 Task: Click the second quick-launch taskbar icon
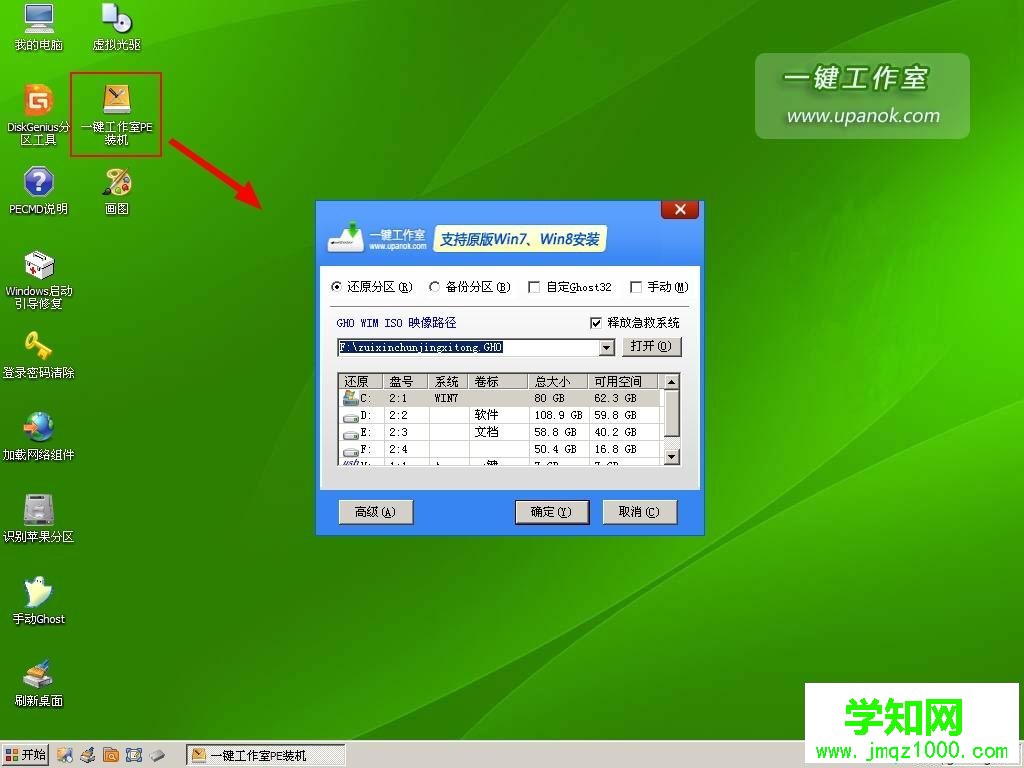point(88,756)
